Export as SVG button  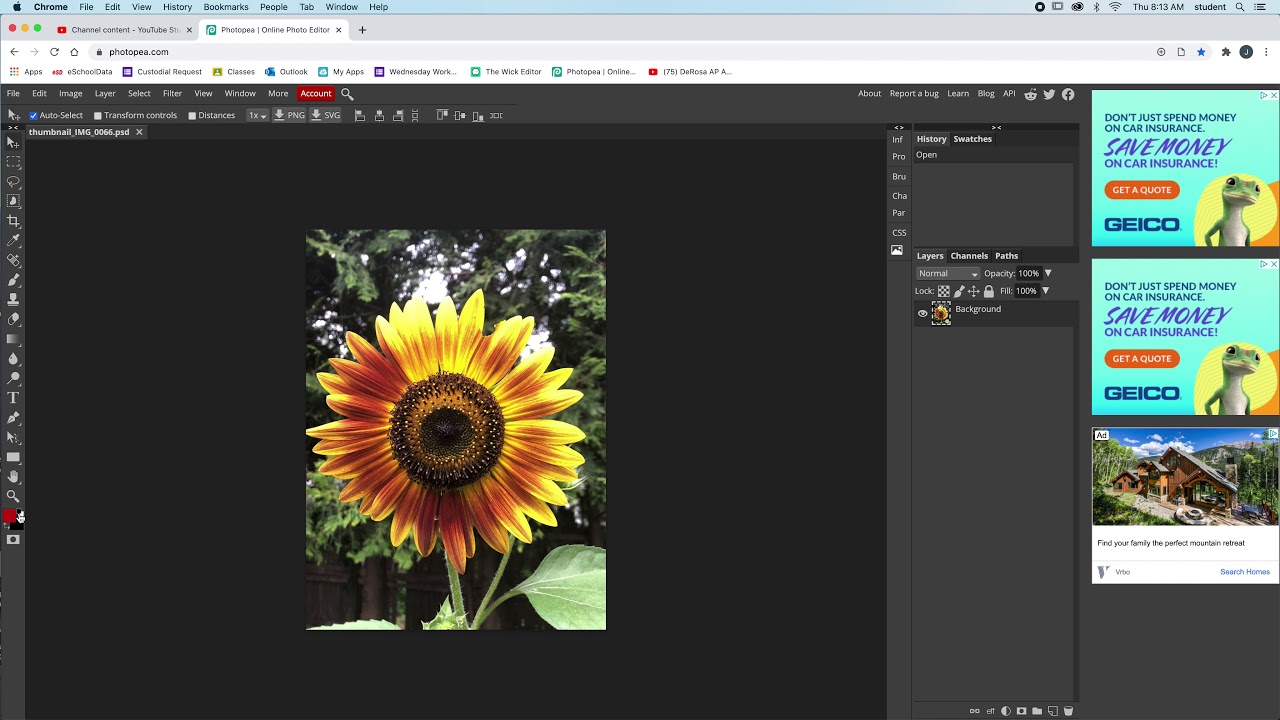[326, 116]
